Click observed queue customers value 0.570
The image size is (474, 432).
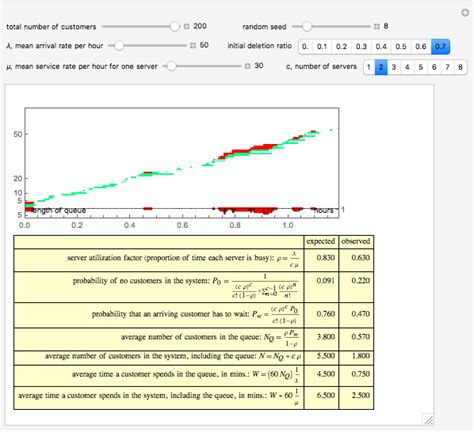pyautogui.click(x=361, y=337)
